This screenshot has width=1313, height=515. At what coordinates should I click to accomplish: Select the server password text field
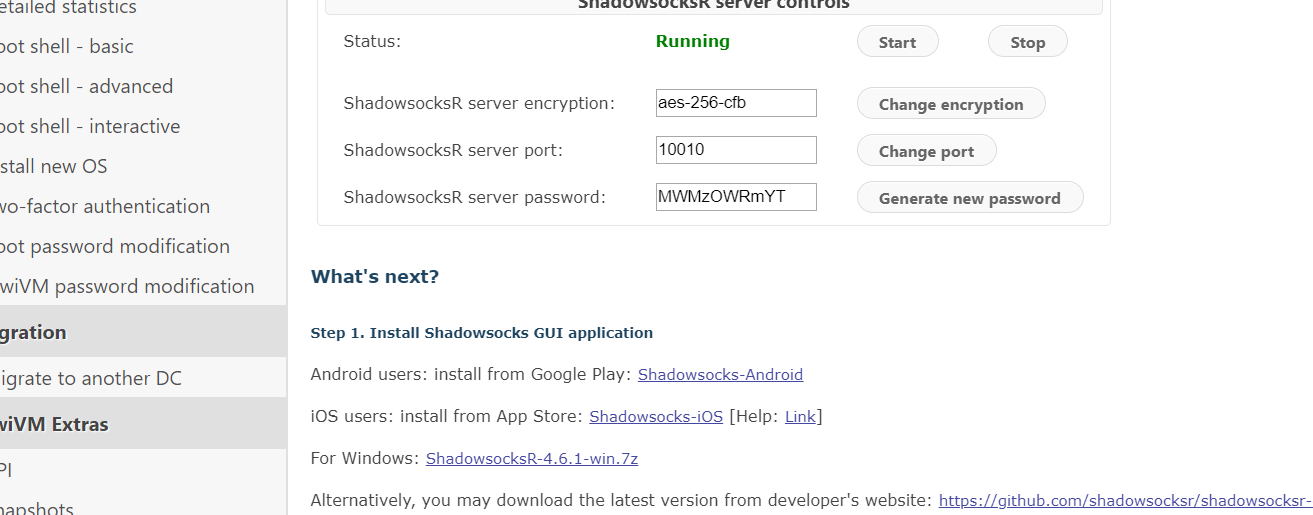click(x=736, y=197)
